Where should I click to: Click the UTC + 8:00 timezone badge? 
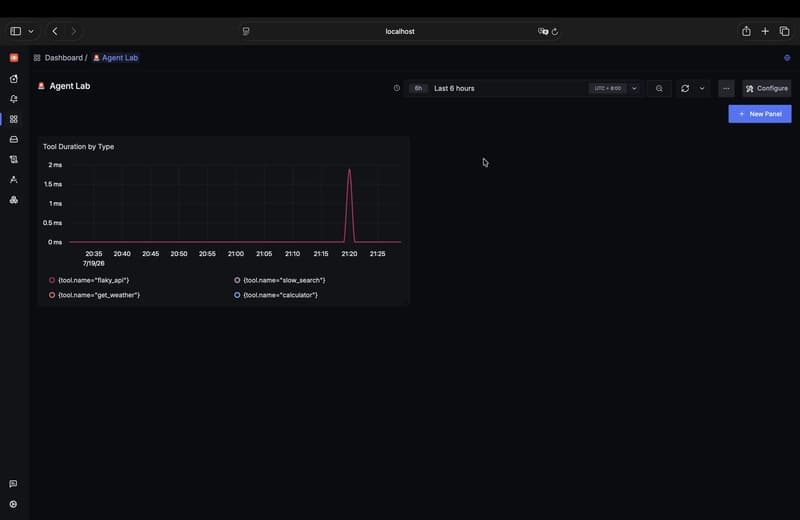[x=608, y=88]
